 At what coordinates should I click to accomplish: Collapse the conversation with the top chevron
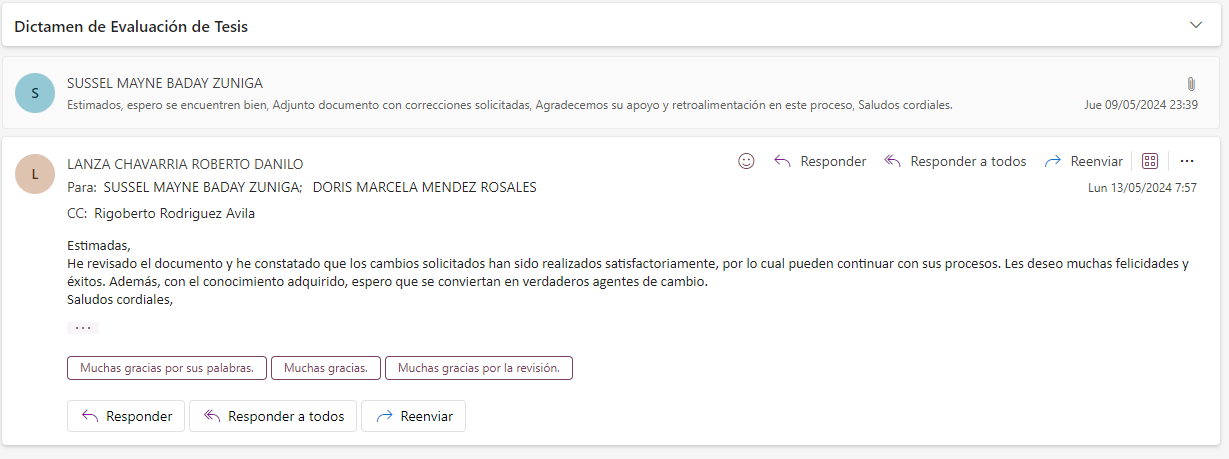(1196, 26)
